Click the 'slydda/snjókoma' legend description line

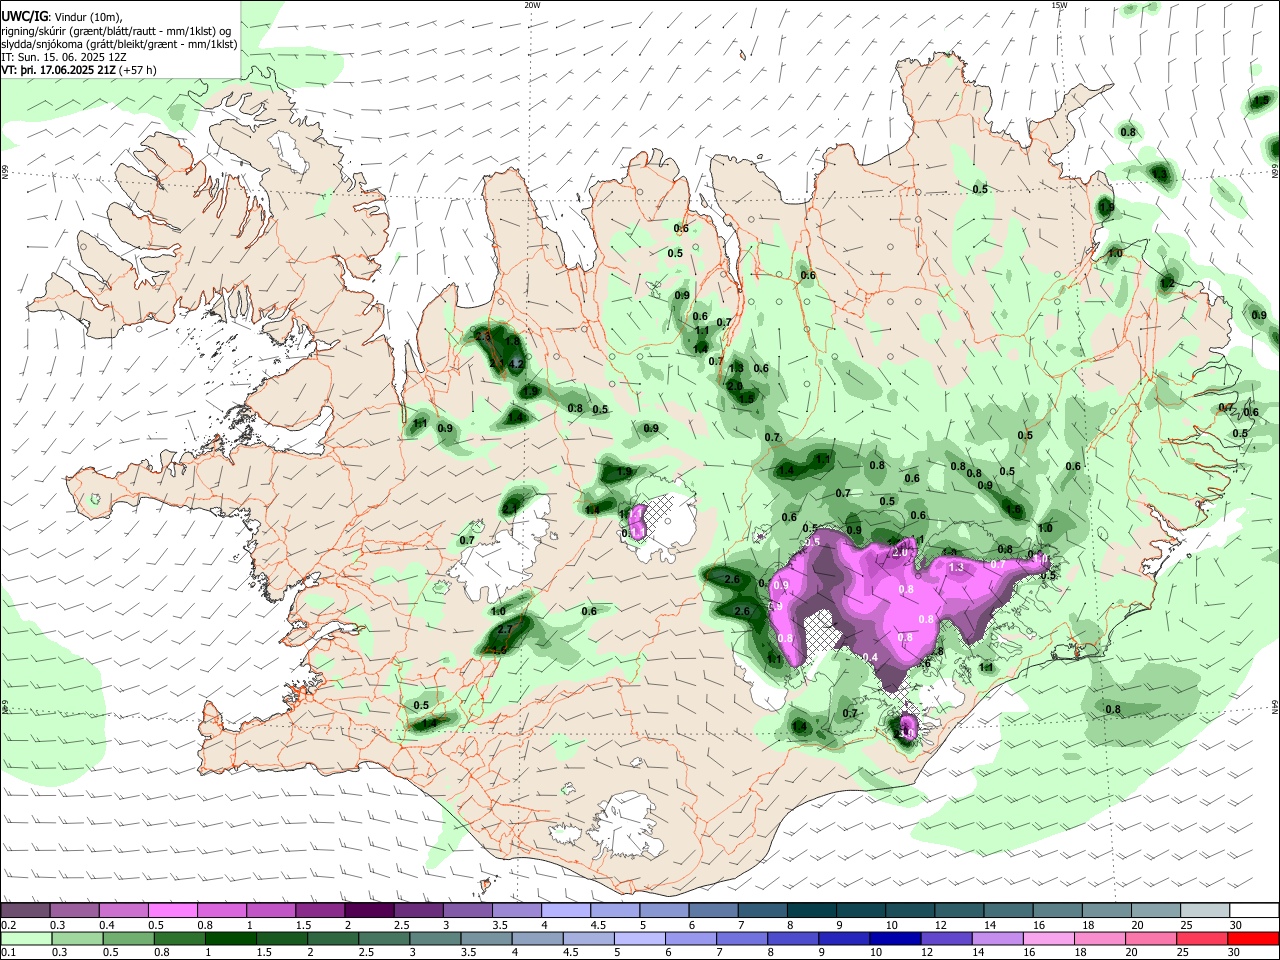click(x=119, y=44)
